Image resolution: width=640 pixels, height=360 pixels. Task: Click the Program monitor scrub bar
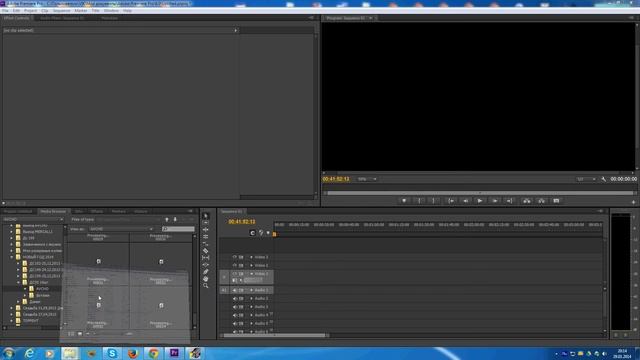pyautogui.click(x=480, y=193)
